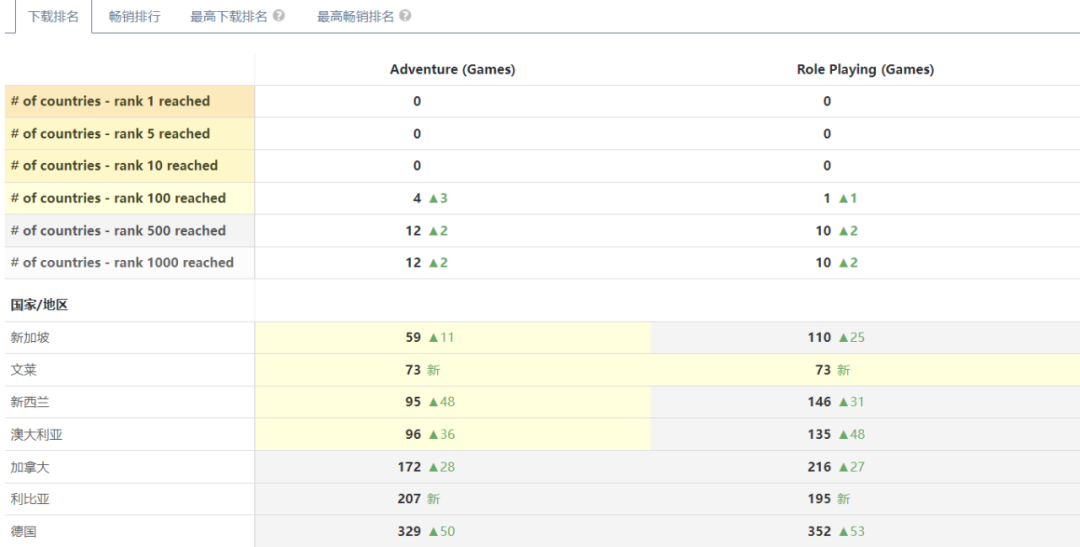Image resolution: width=1080 pixels, height=547 pixels.
Task: Click the 国家/地区 section header
Action: click(39, 305)
